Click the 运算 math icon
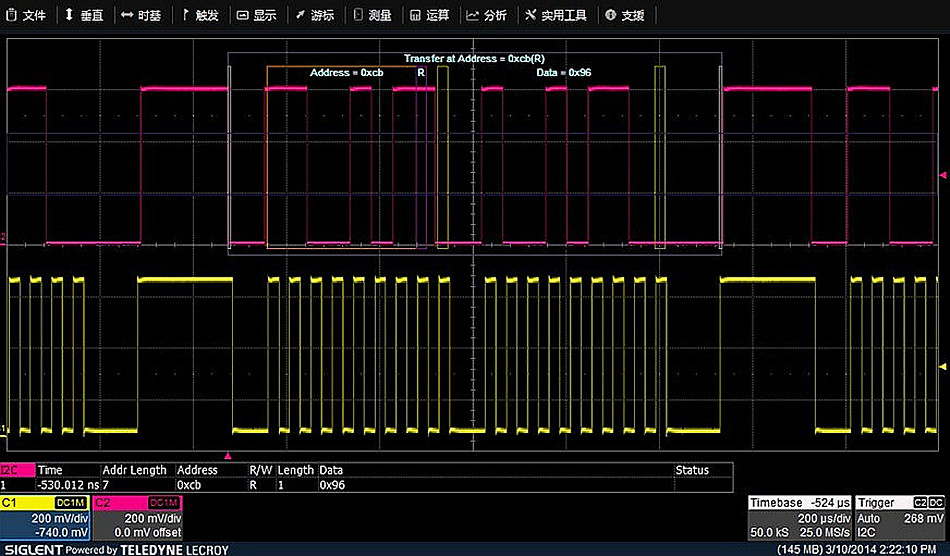The image size is (950, 556). click(415, 15)
